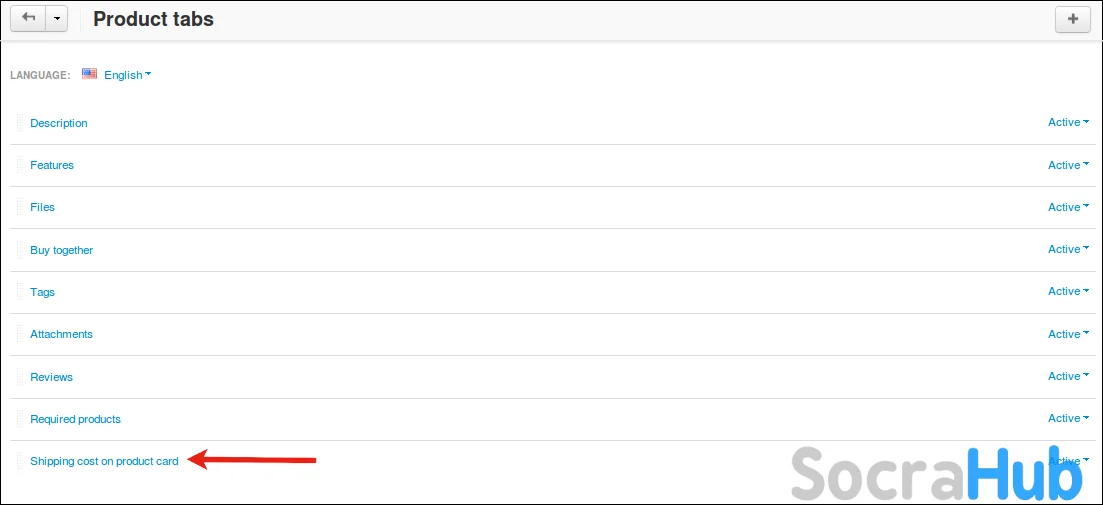Open the Required products tab link
The image size is (1103, 505).
75,419
